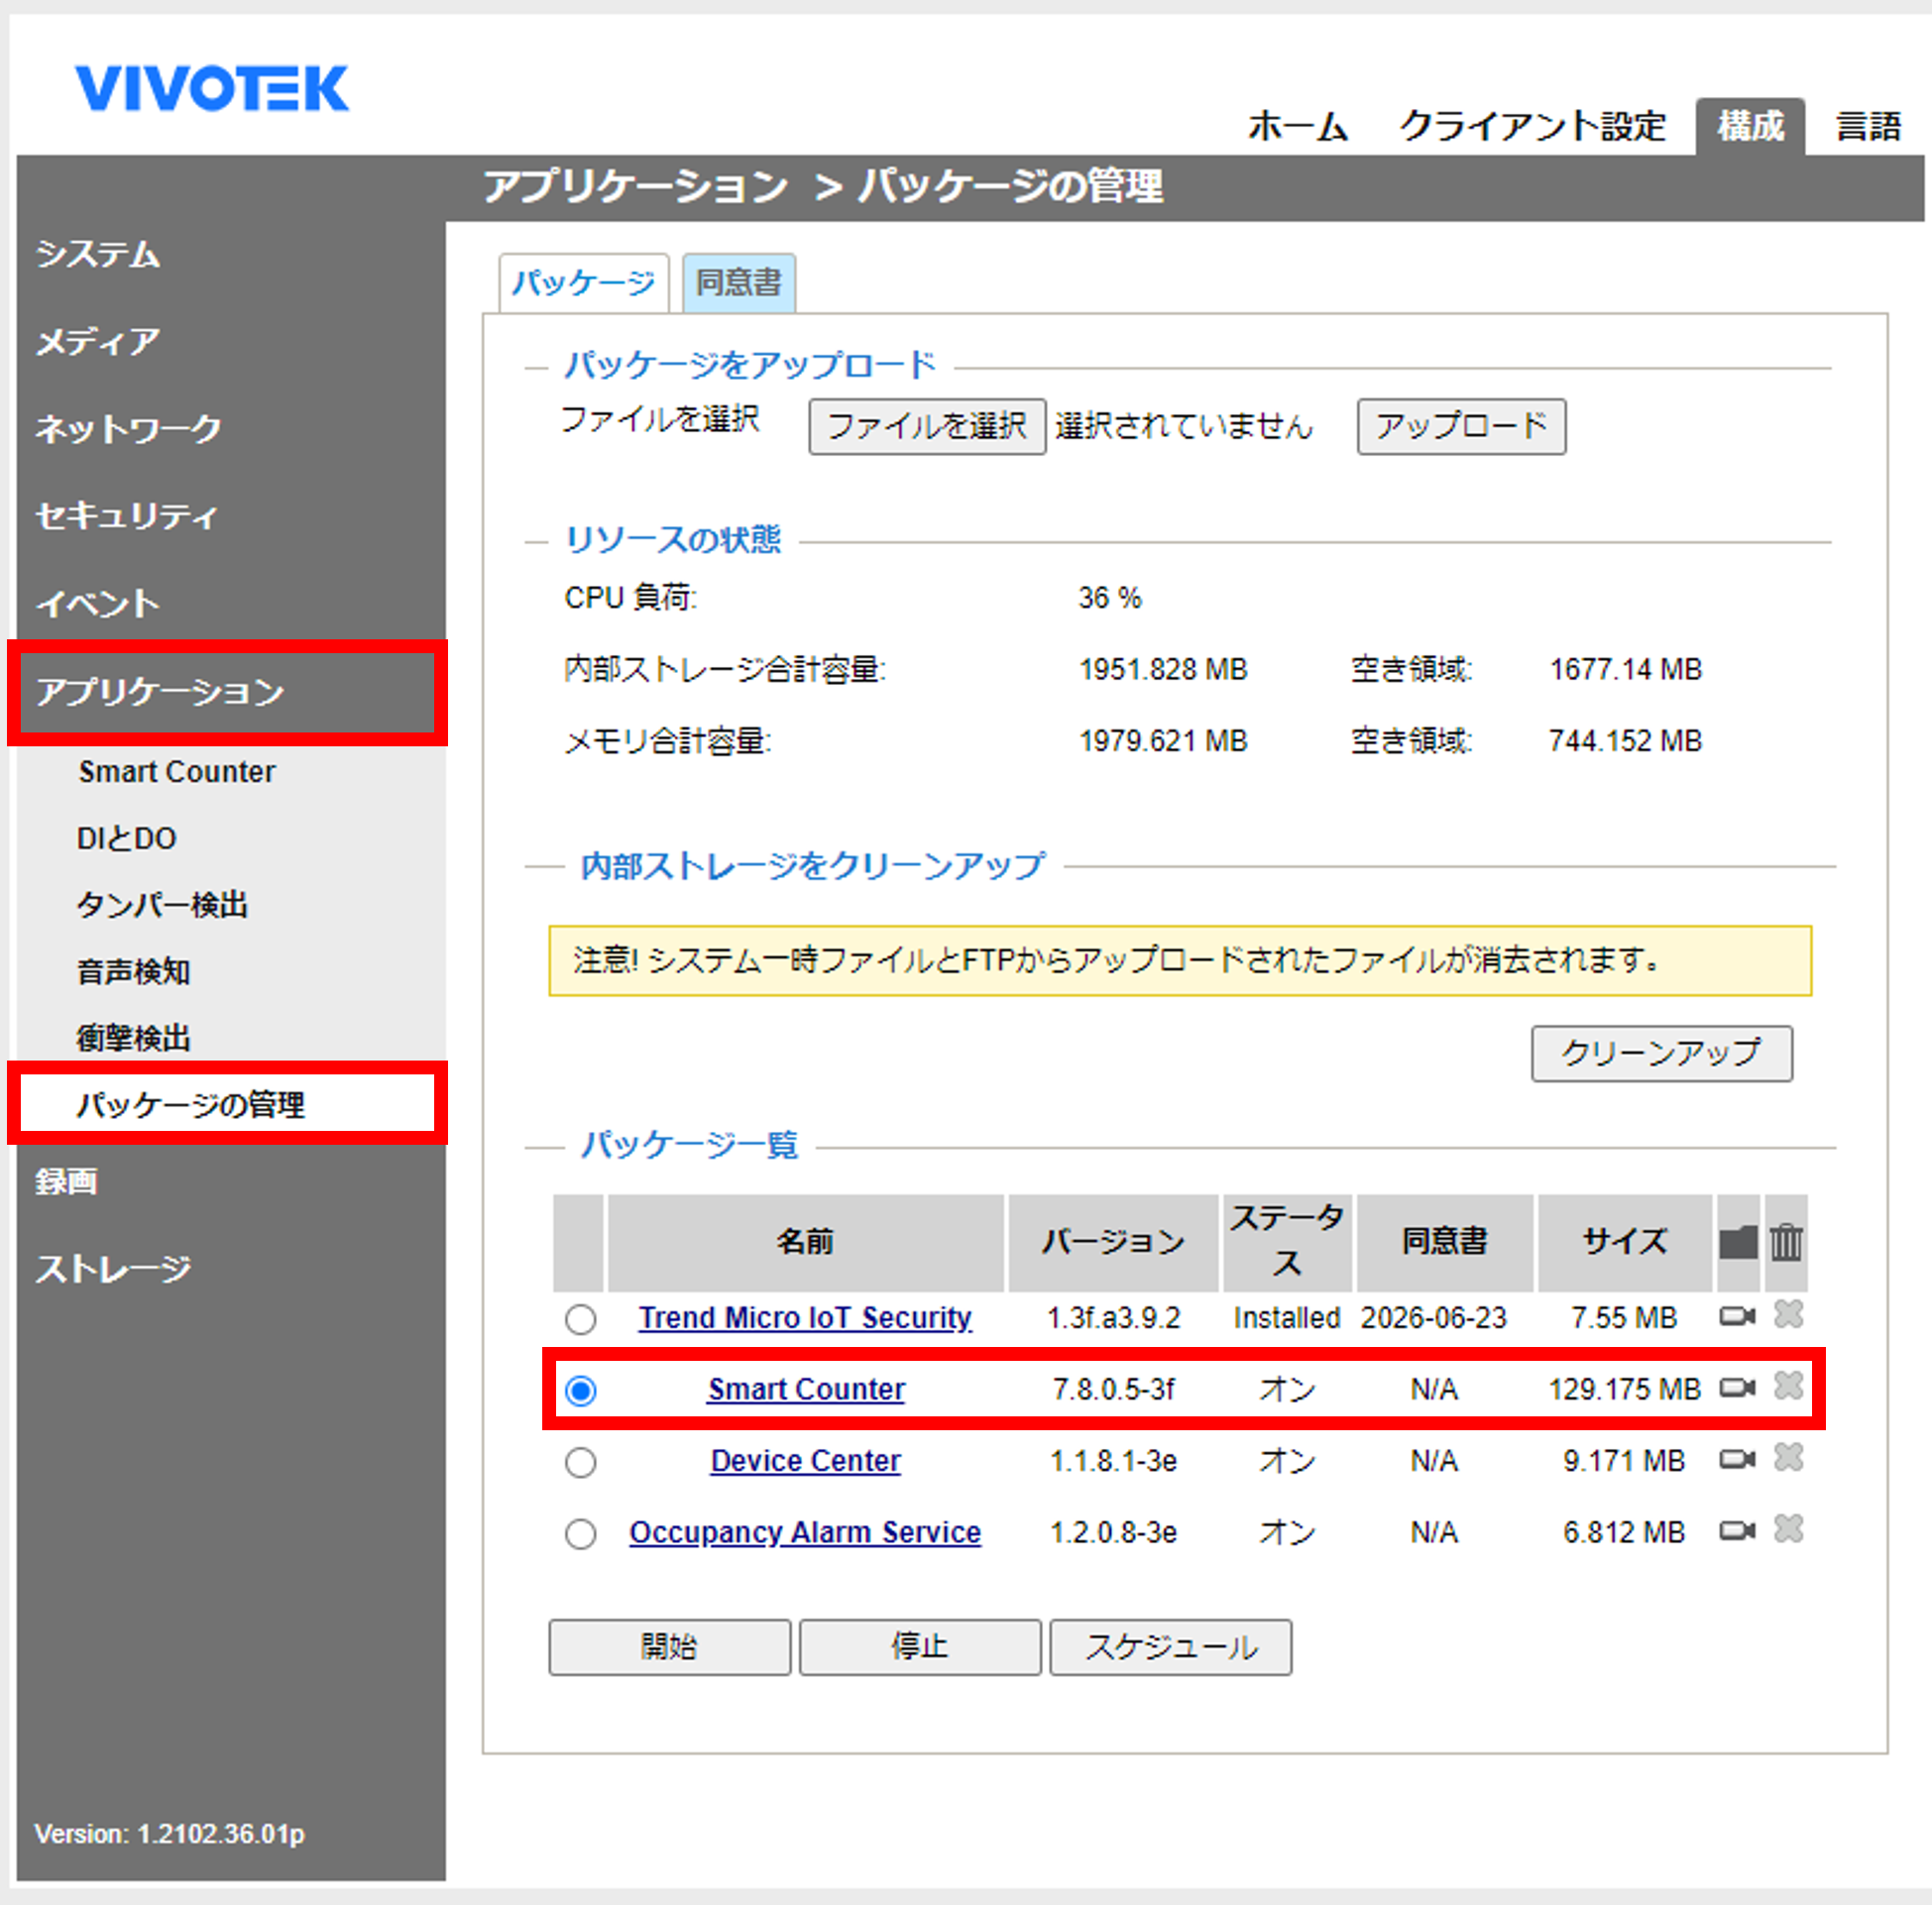Click the 1677.14 MB free storage value
Viewport: 1932px width, 1905px height.
[1625, 669]
